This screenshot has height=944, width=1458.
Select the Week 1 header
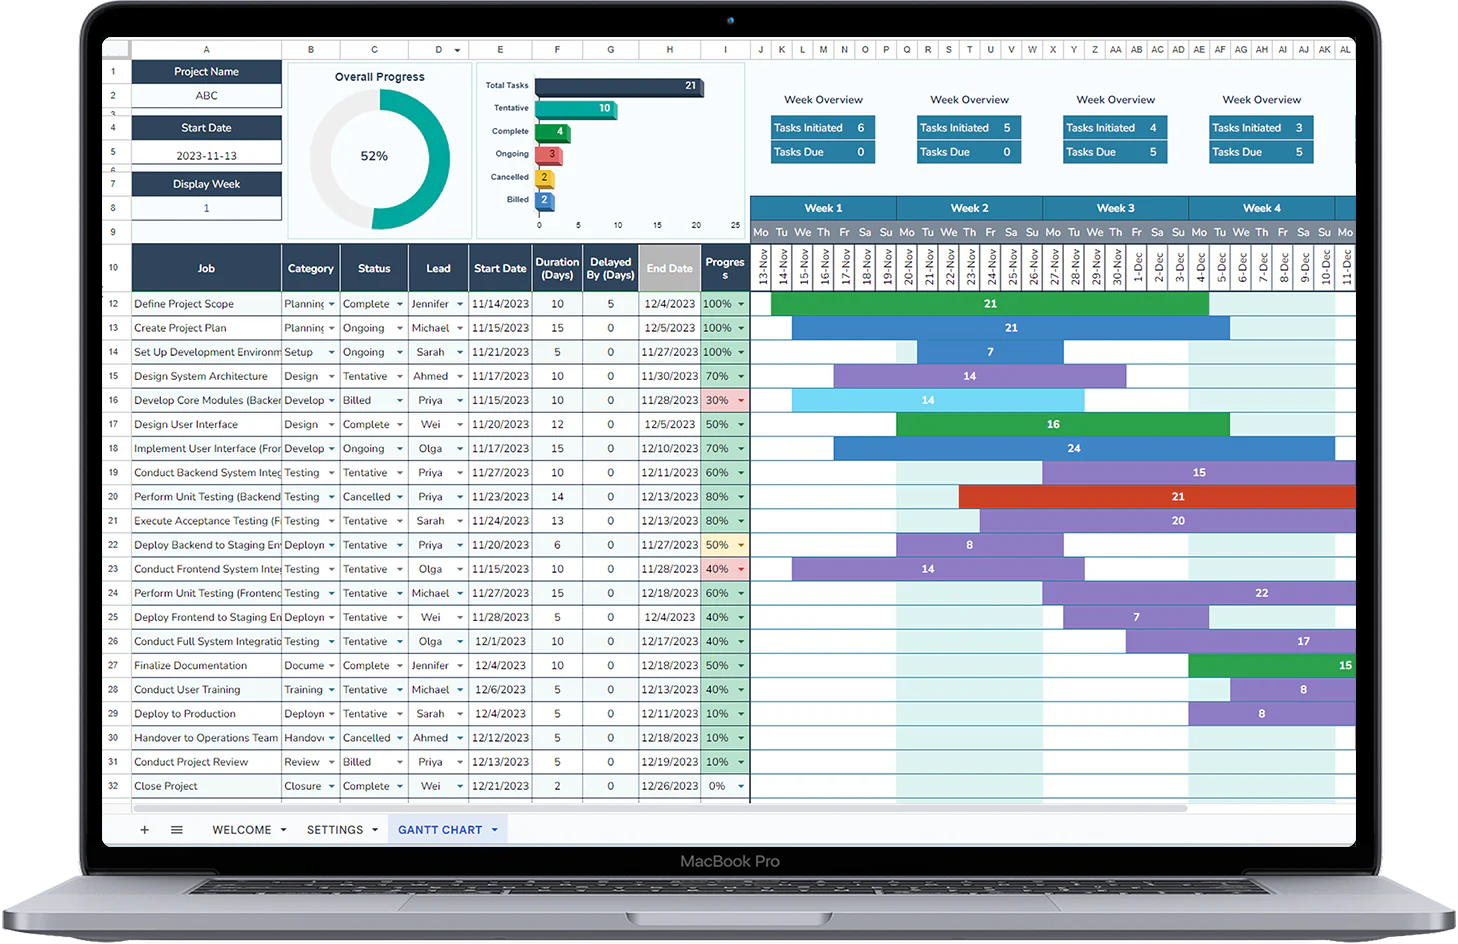(x=823, y=208)
